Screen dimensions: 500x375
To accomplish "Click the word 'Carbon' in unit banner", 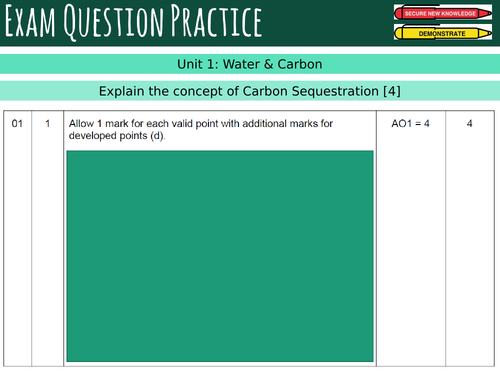I will 300,64.
